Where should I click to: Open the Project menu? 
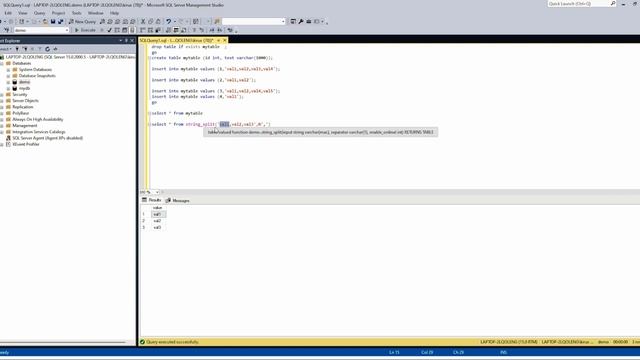point(58,13)
